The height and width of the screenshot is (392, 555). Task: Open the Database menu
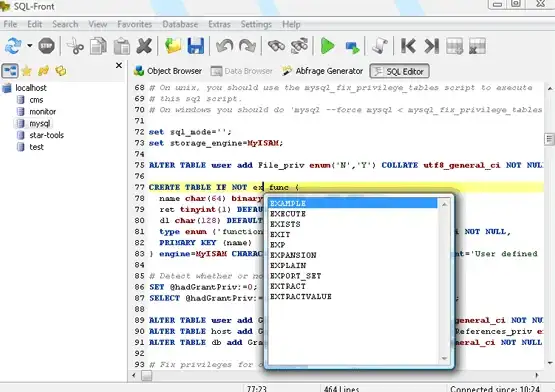coord(180,24)
